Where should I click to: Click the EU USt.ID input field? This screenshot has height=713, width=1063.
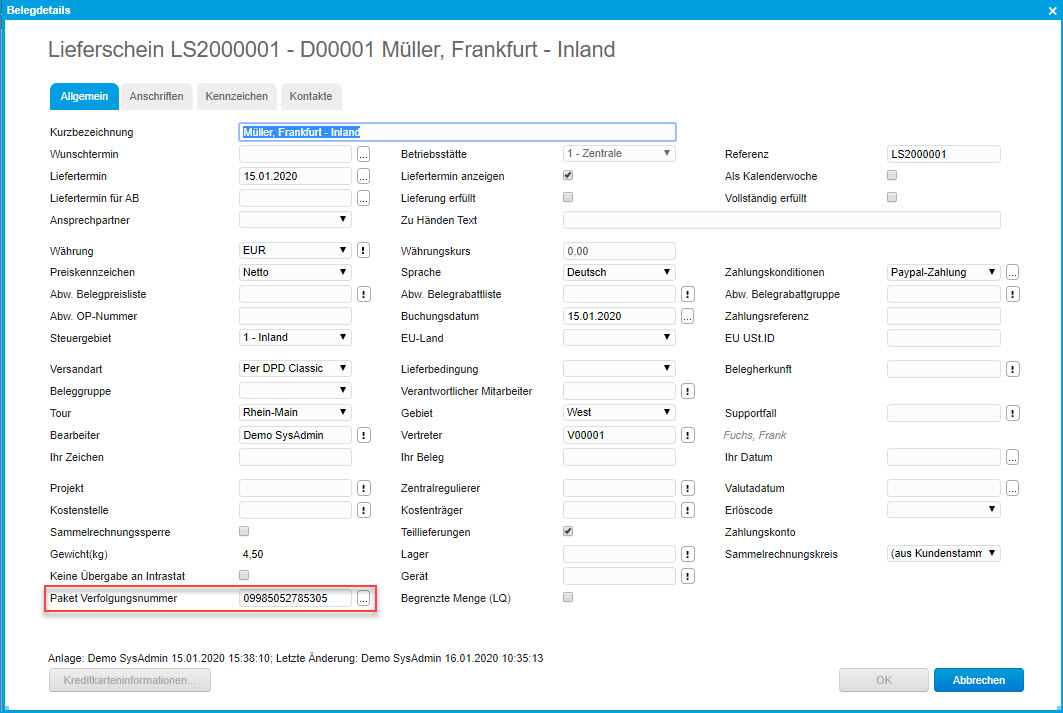coord(944,338)
